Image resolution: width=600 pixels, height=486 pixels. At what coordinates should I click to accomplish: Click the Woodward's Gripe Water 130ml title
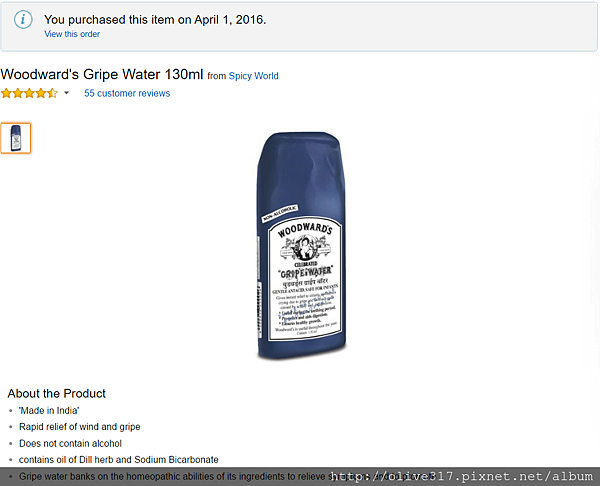[x=102, y=74]
